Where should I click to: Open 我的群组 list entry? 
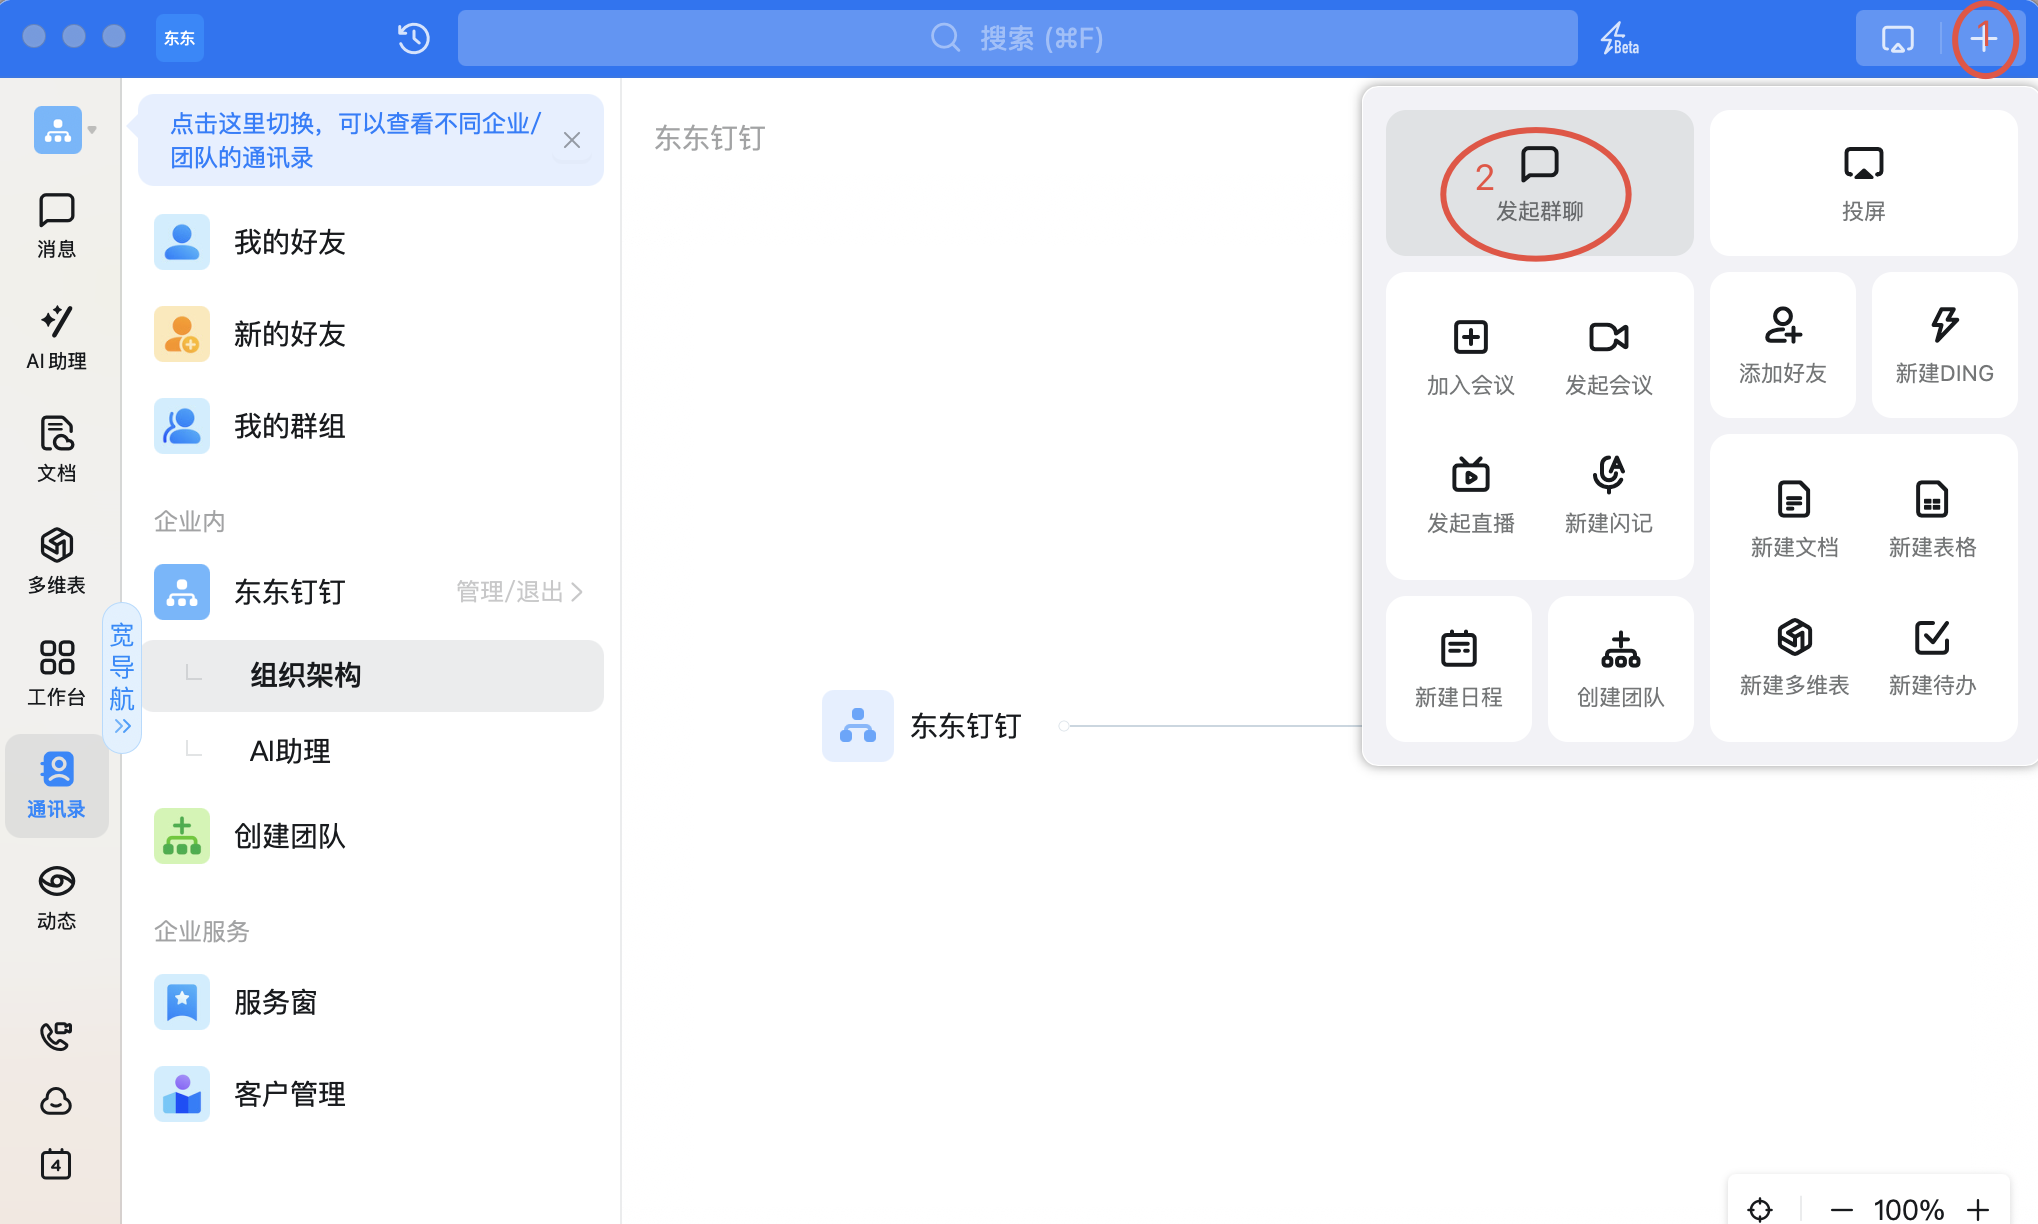290,426
